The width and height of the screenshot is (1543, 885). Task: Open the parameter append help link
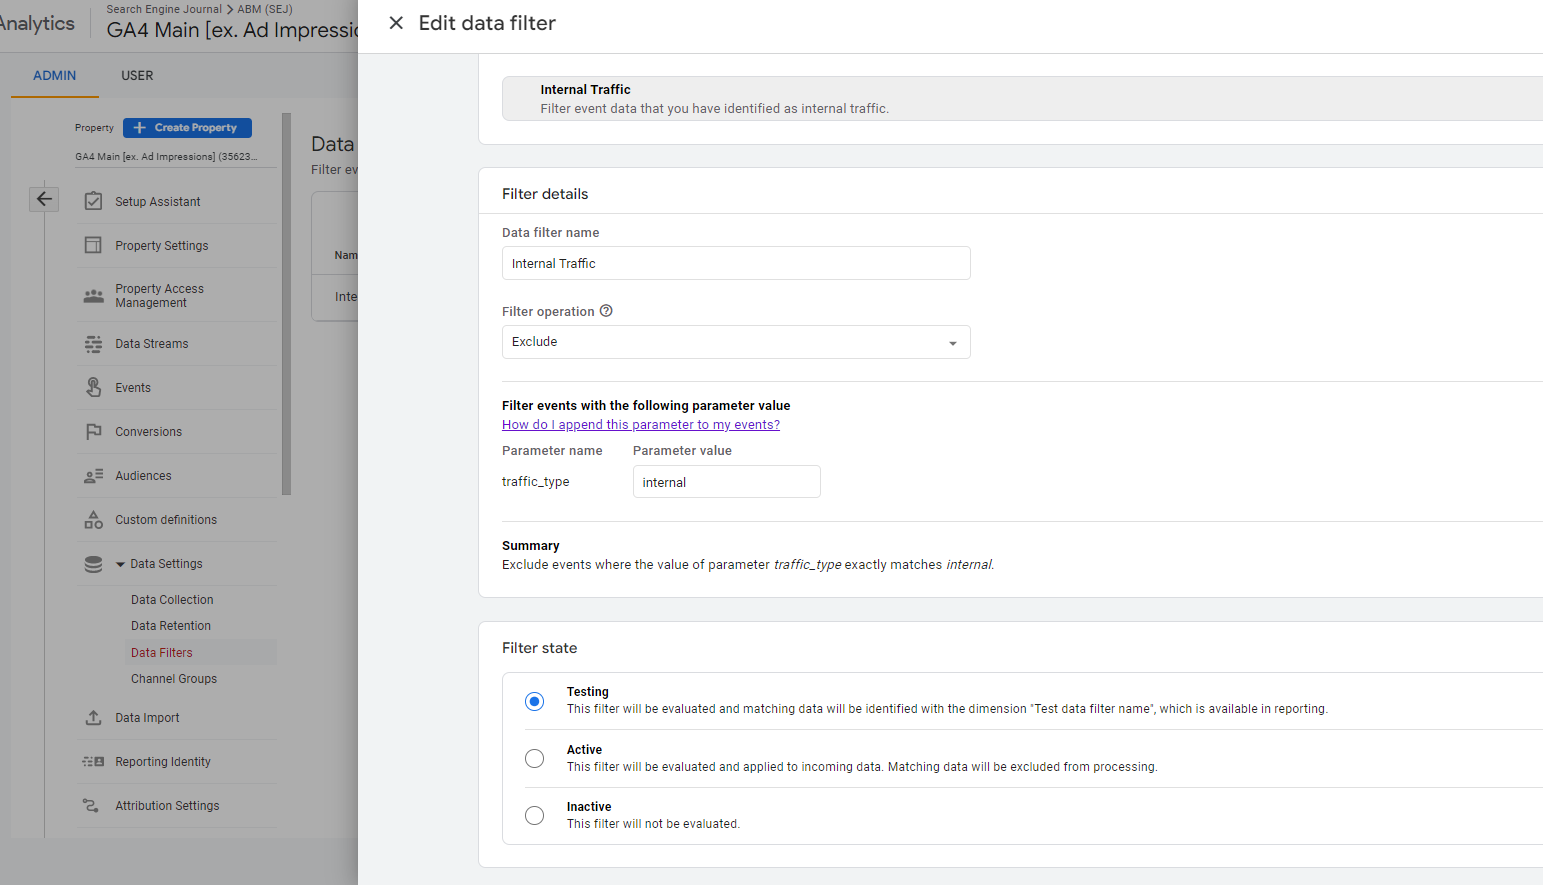coord(641,424)
